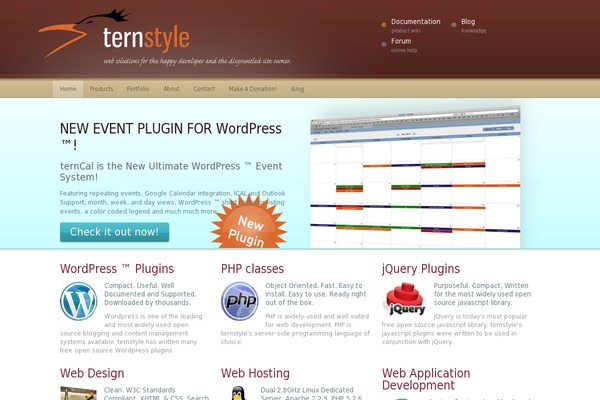The height and width of the screenshot is (400, 600).
Task: Open the About navigation item
Action: click(x=171, y=89)
